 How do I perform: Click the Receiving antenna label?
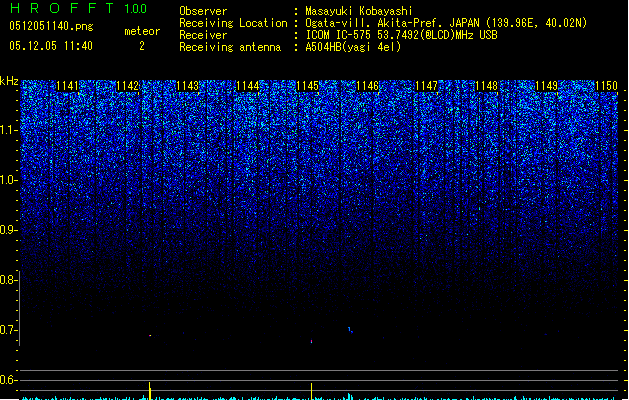230,47
